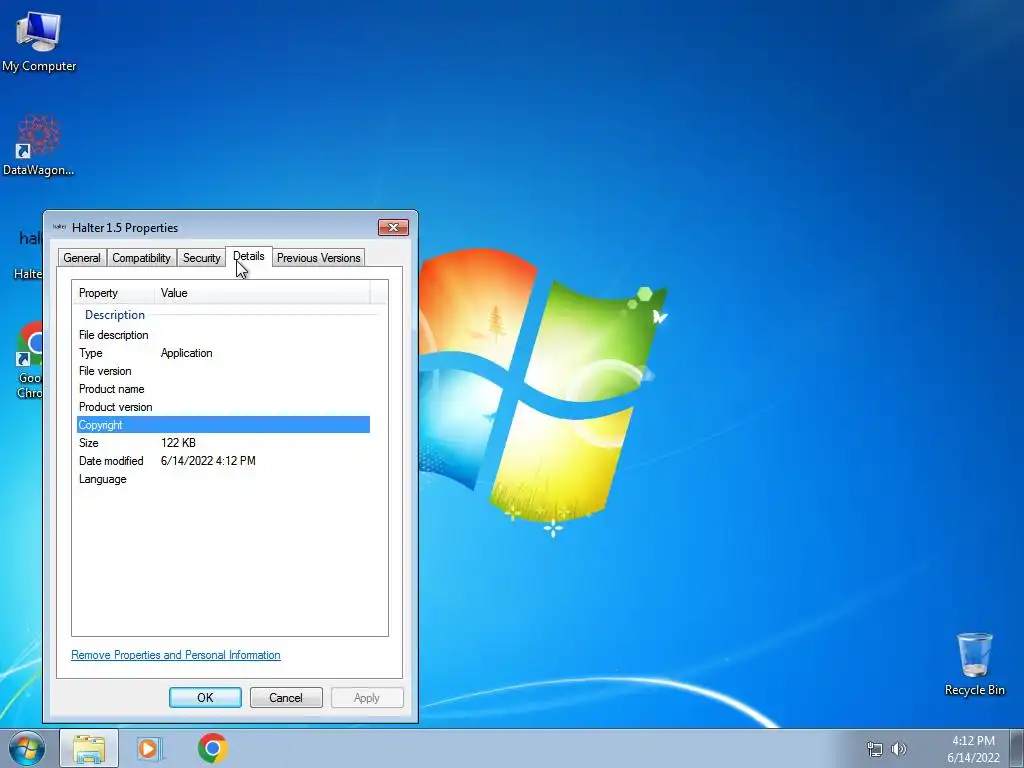This screenshot has height=768, width=1024.
Task: Select the Language row
Action: click(223, 479)
